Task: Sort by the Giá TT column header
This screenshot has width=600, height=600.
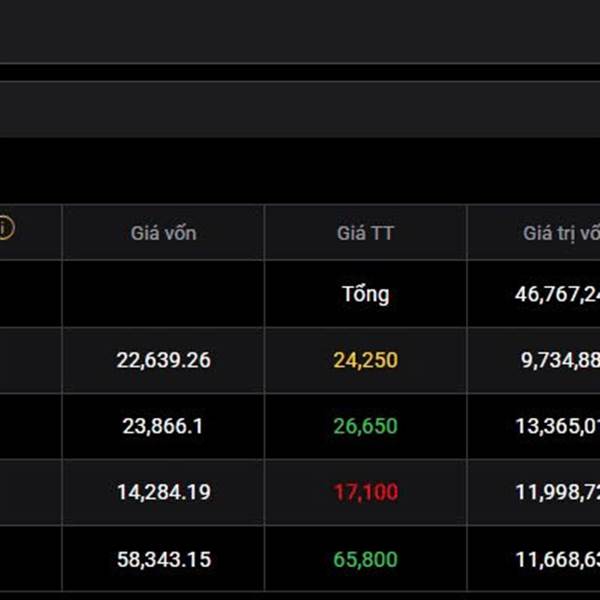Action: [365, 233]
